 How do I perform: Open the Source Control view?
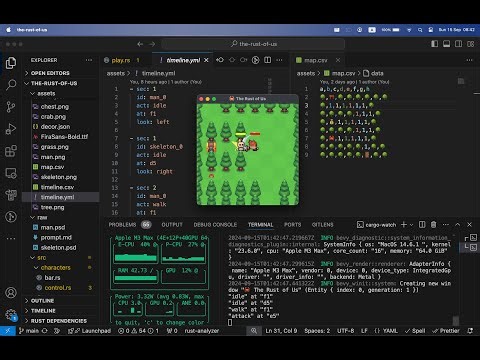[x=11, y=107]
